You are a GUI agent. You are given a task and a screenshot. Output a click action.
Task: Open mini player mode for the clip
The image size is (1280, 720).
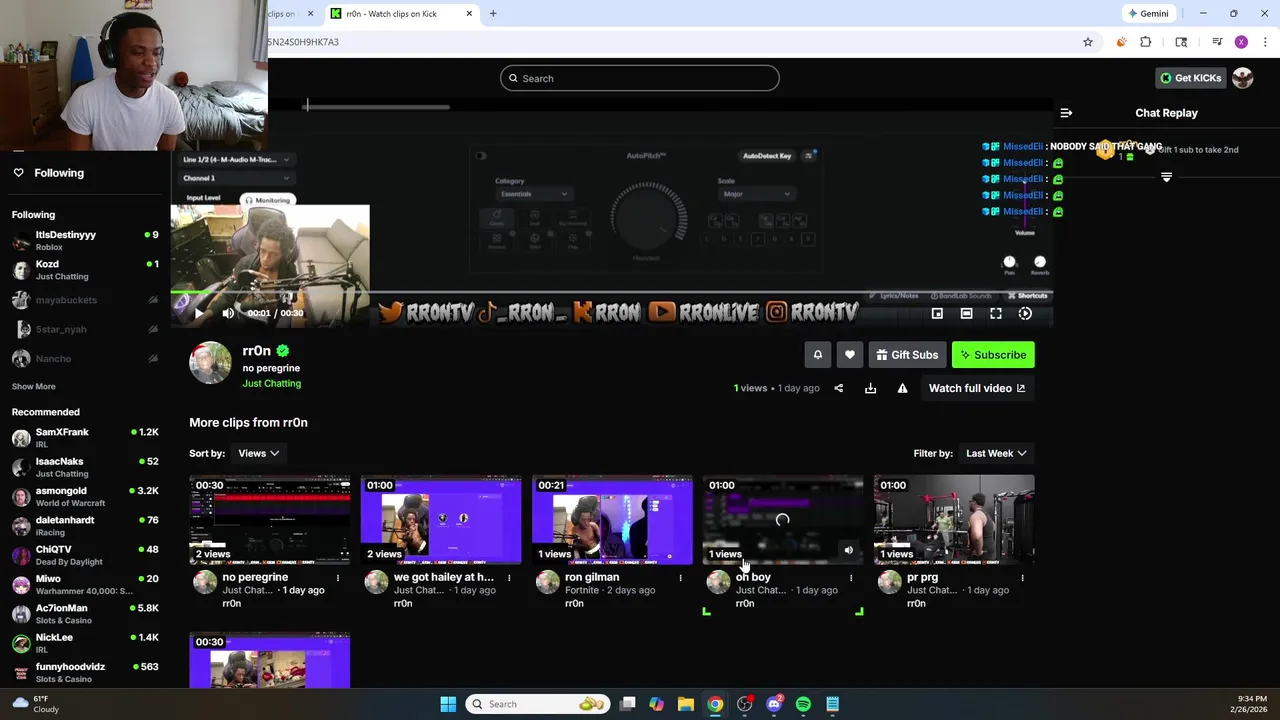937,313
